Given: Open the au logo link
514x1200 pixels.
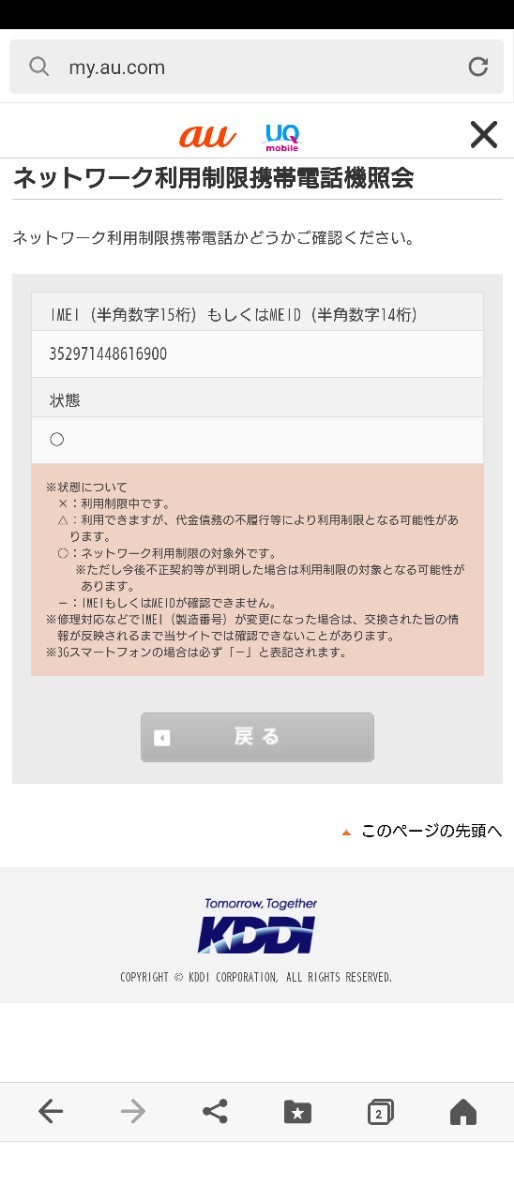Looking at the screenshot, I should [208, 135].
